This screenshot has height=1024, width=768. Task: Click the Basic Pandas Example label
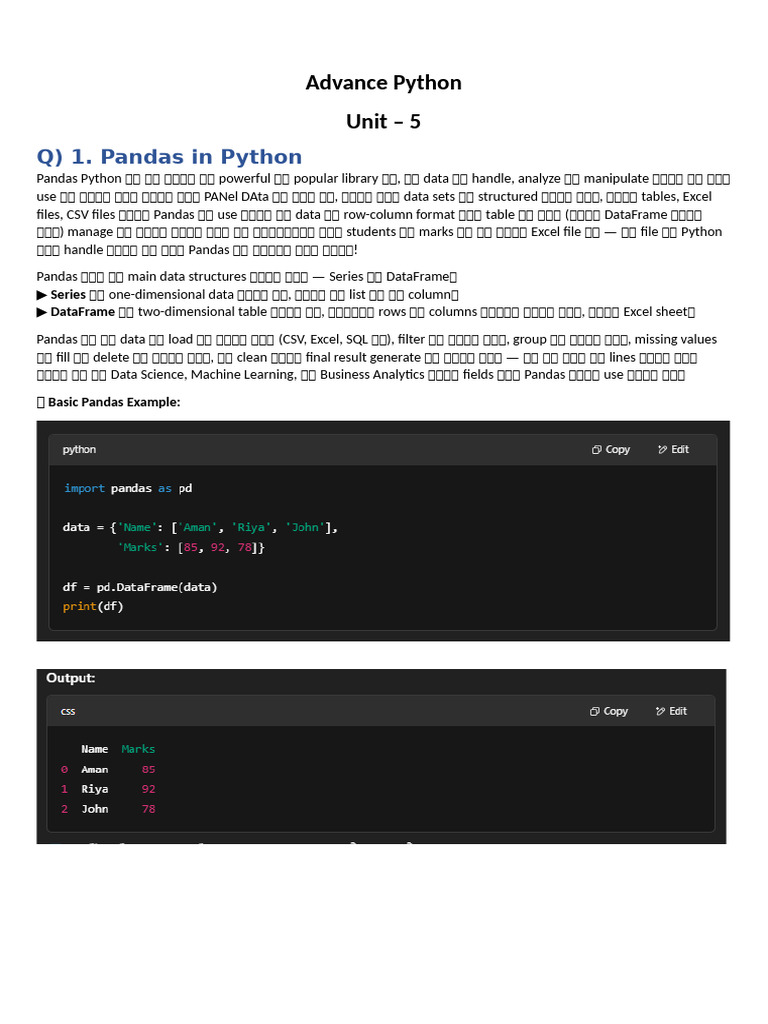114,402
